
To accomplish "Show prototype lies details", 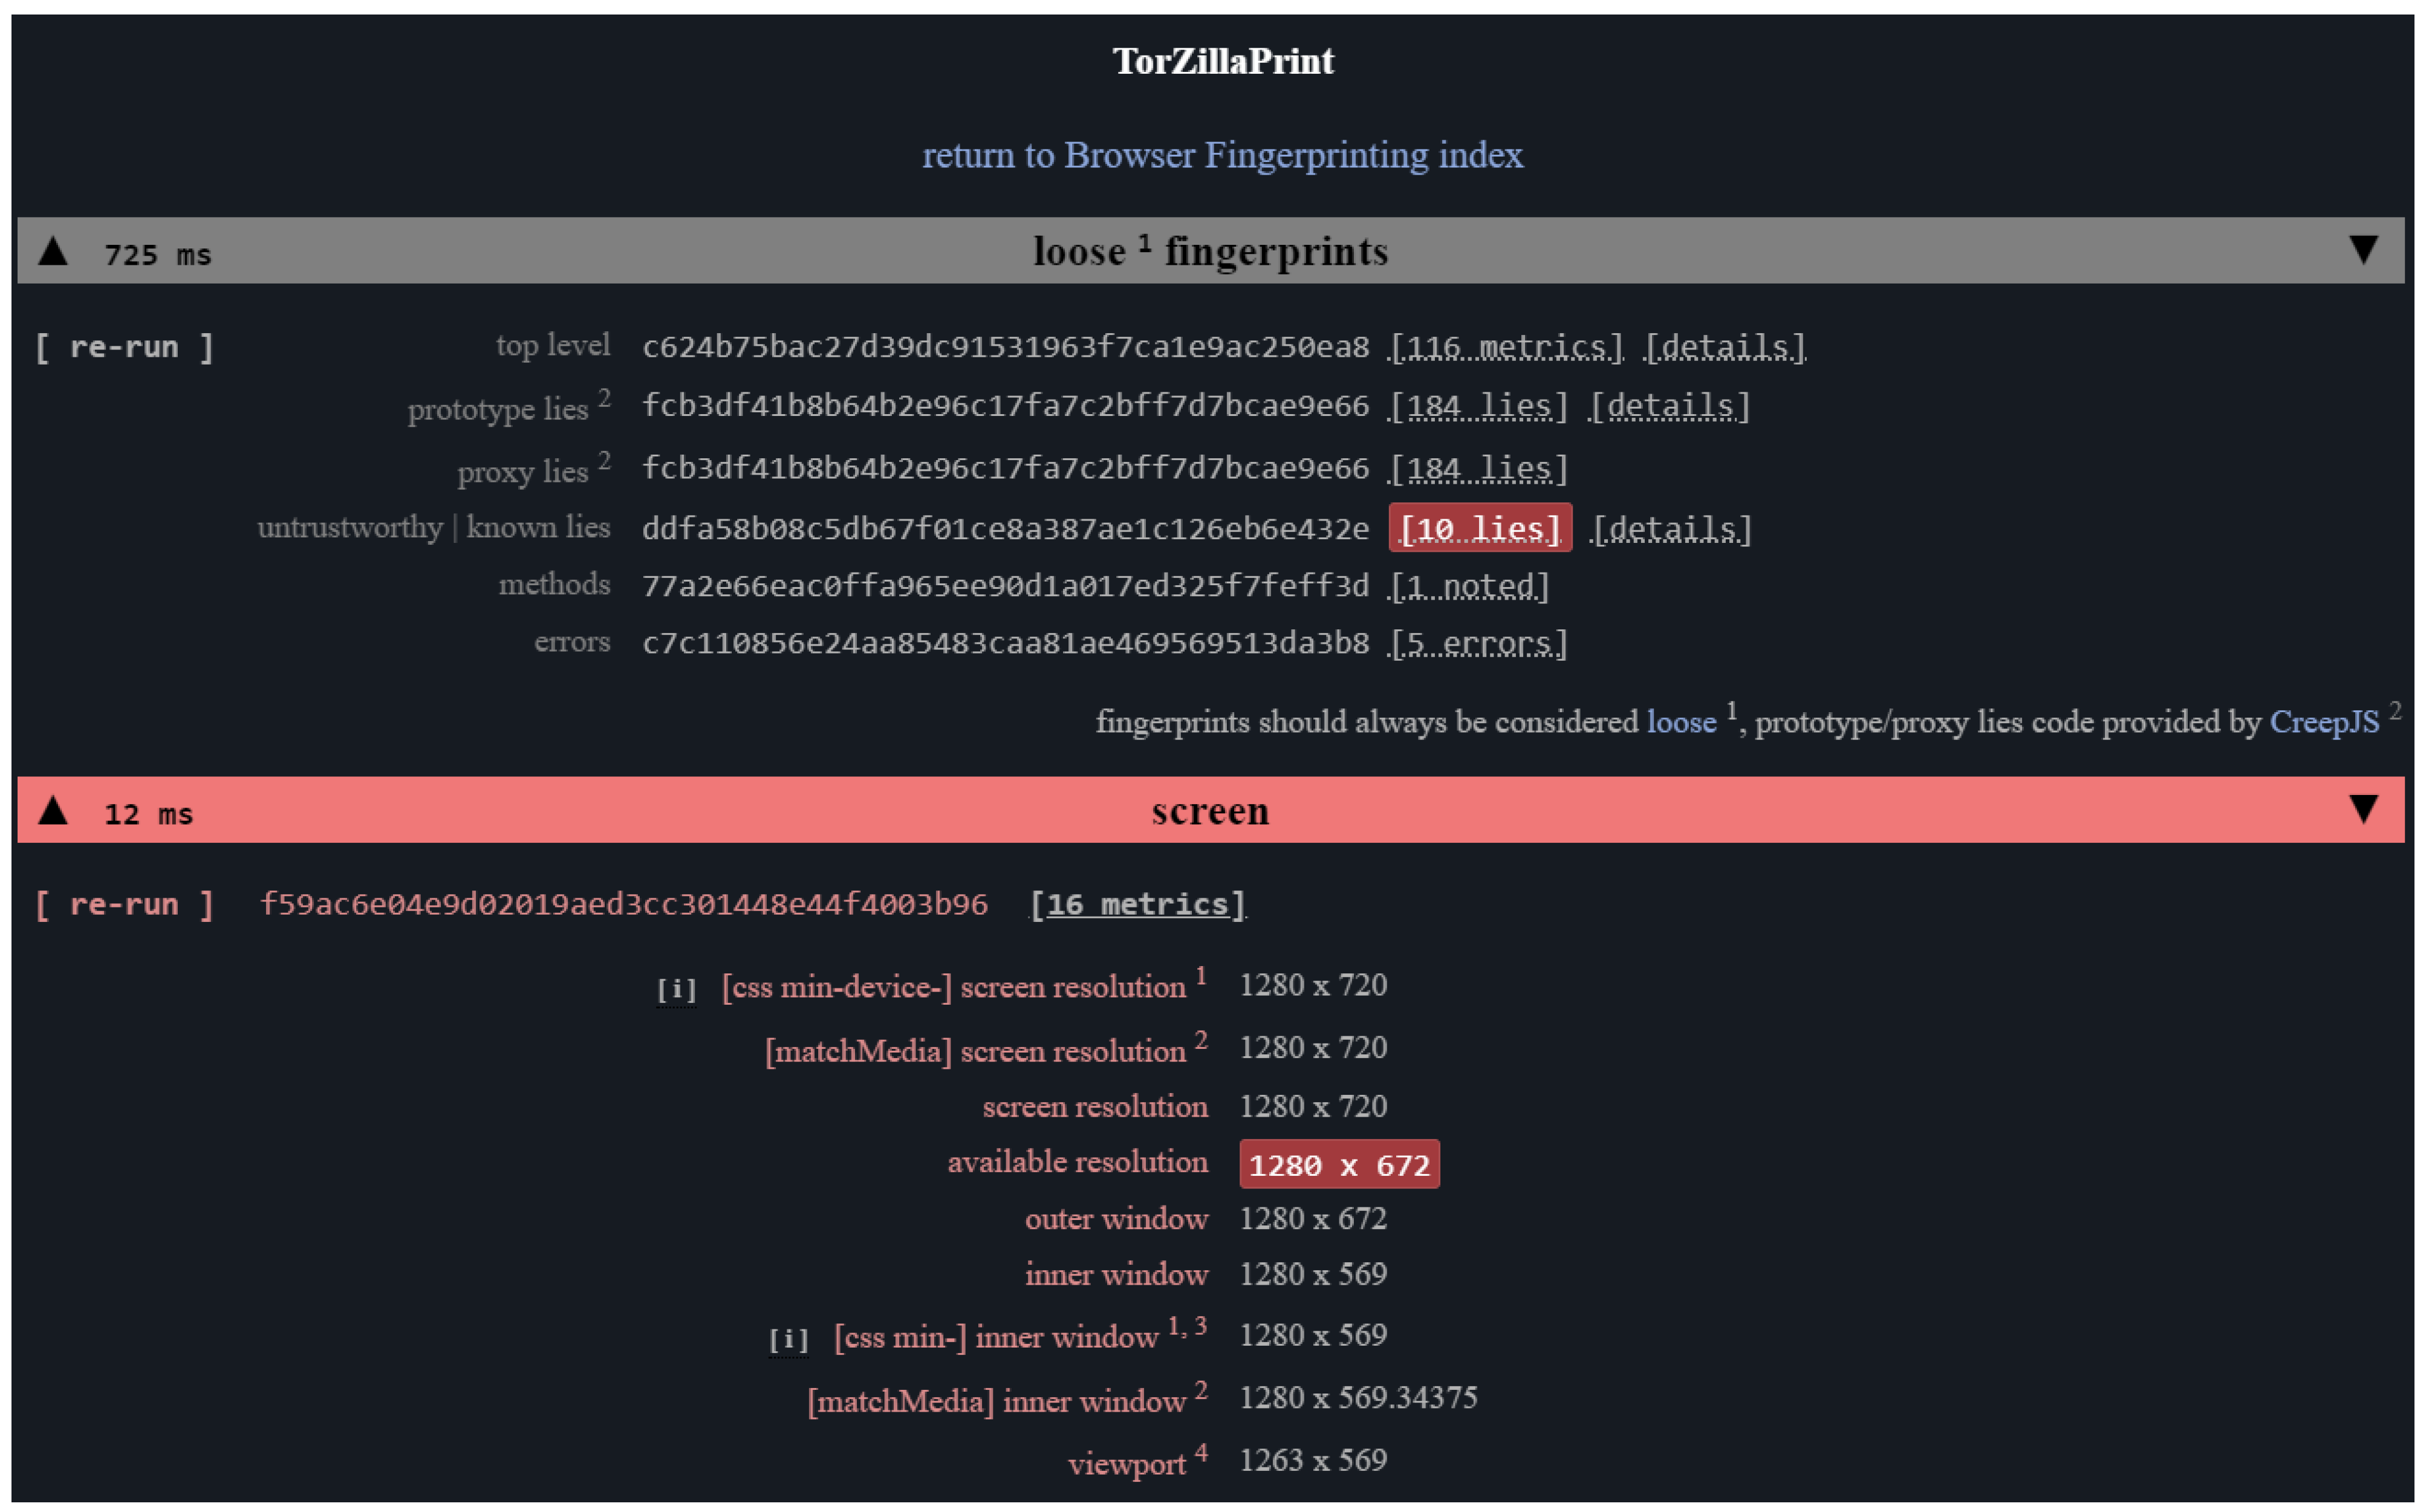I will [x=1669, y=407].
